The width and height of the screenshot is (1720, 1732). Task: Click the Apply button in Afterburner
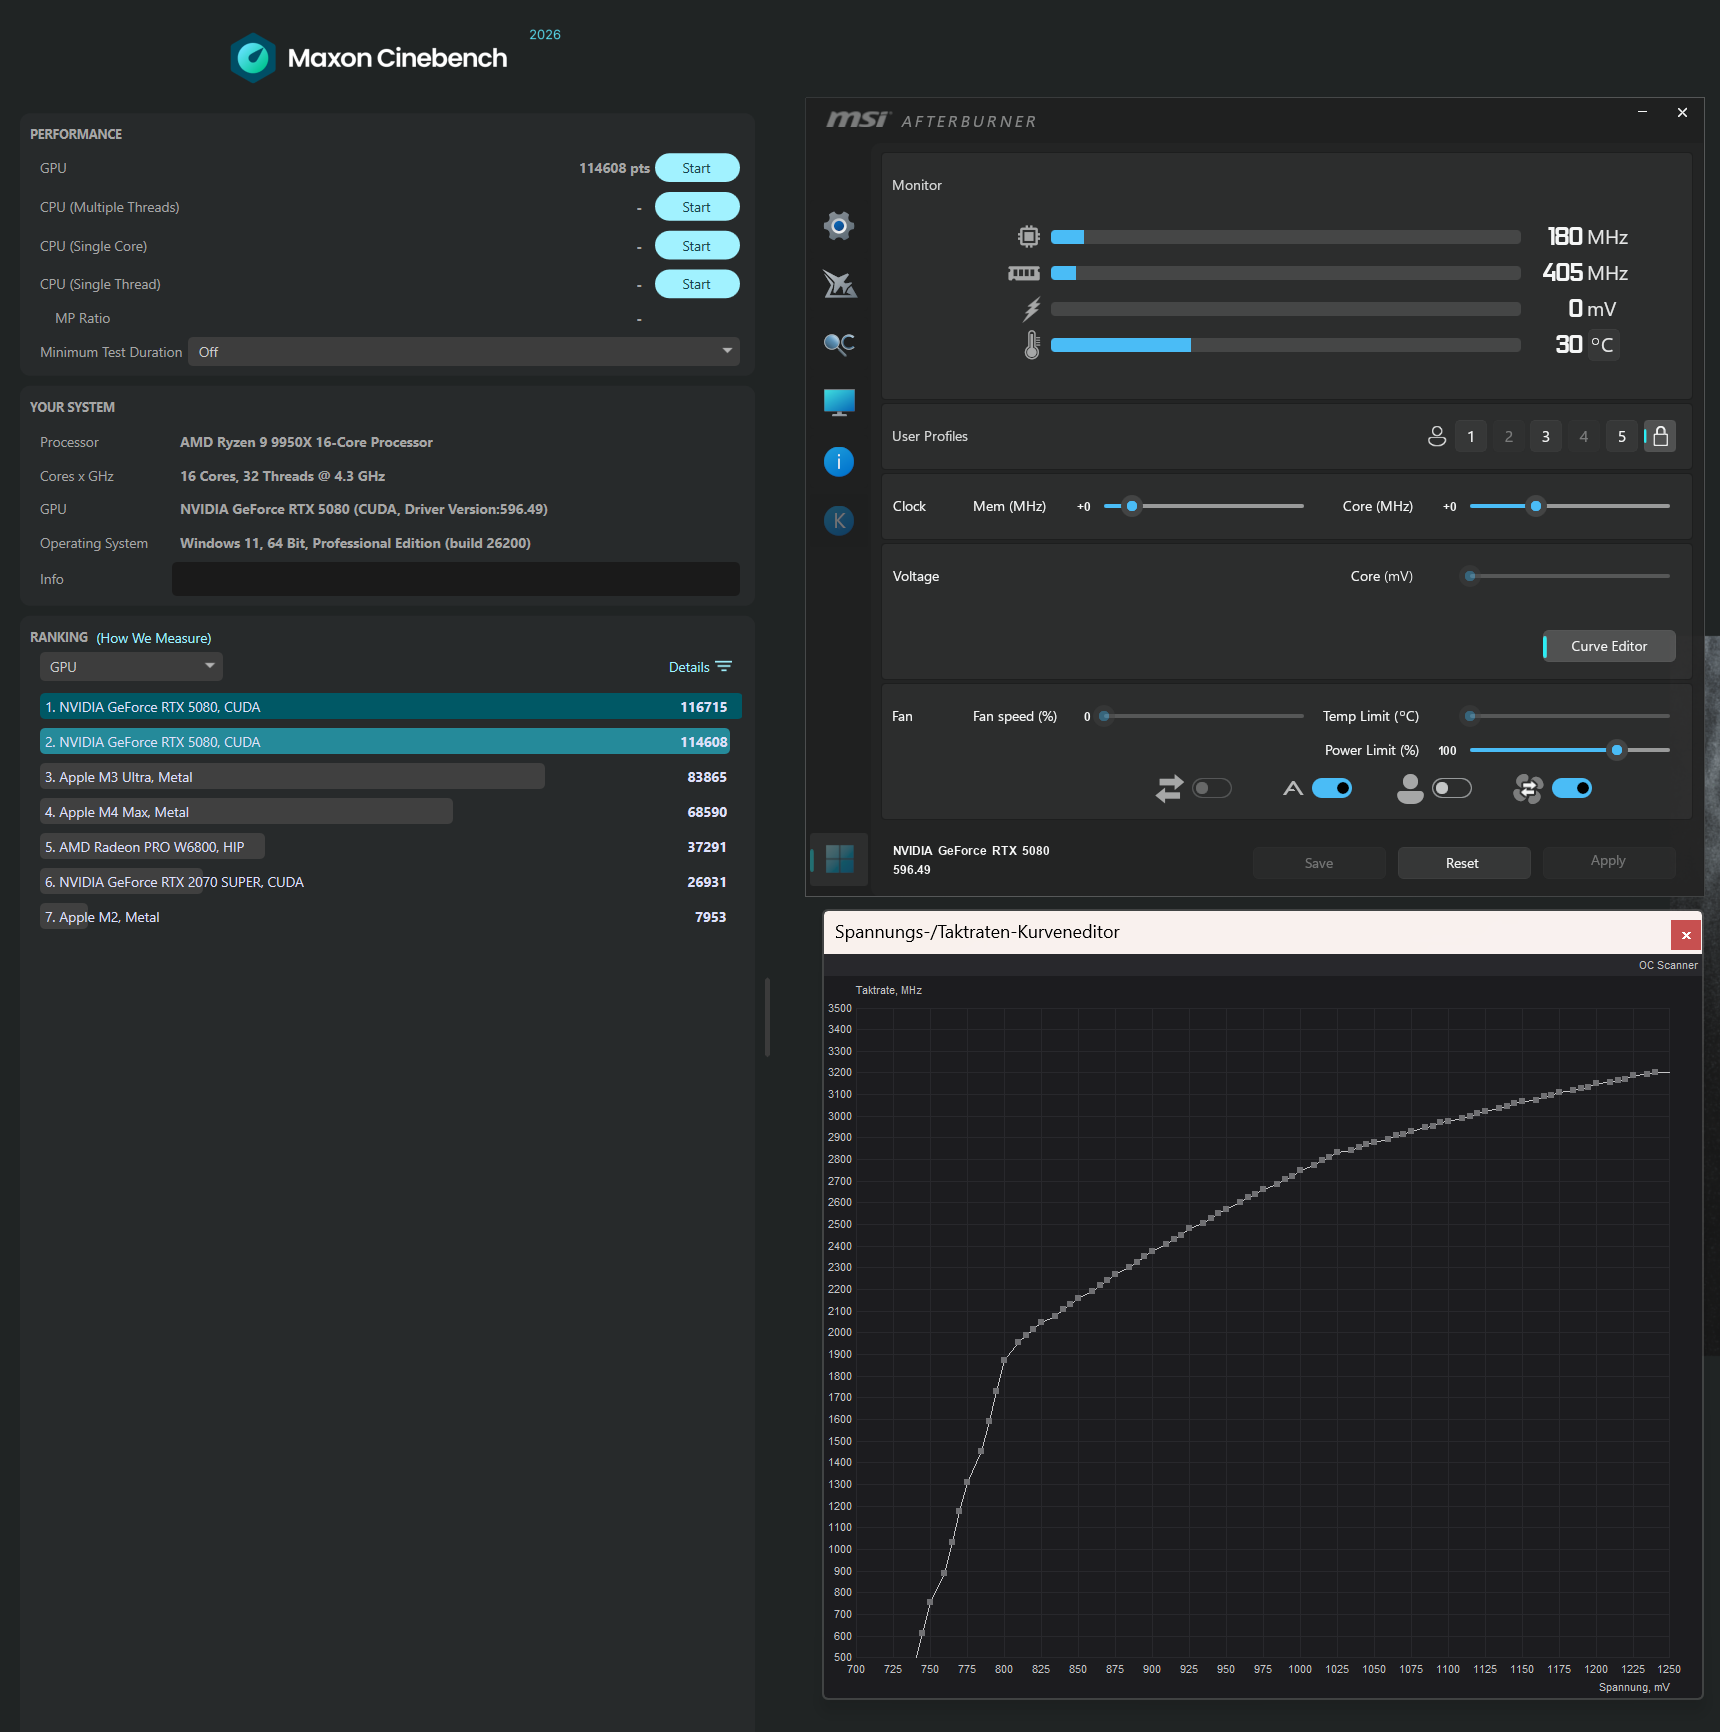pos(1608,861)
